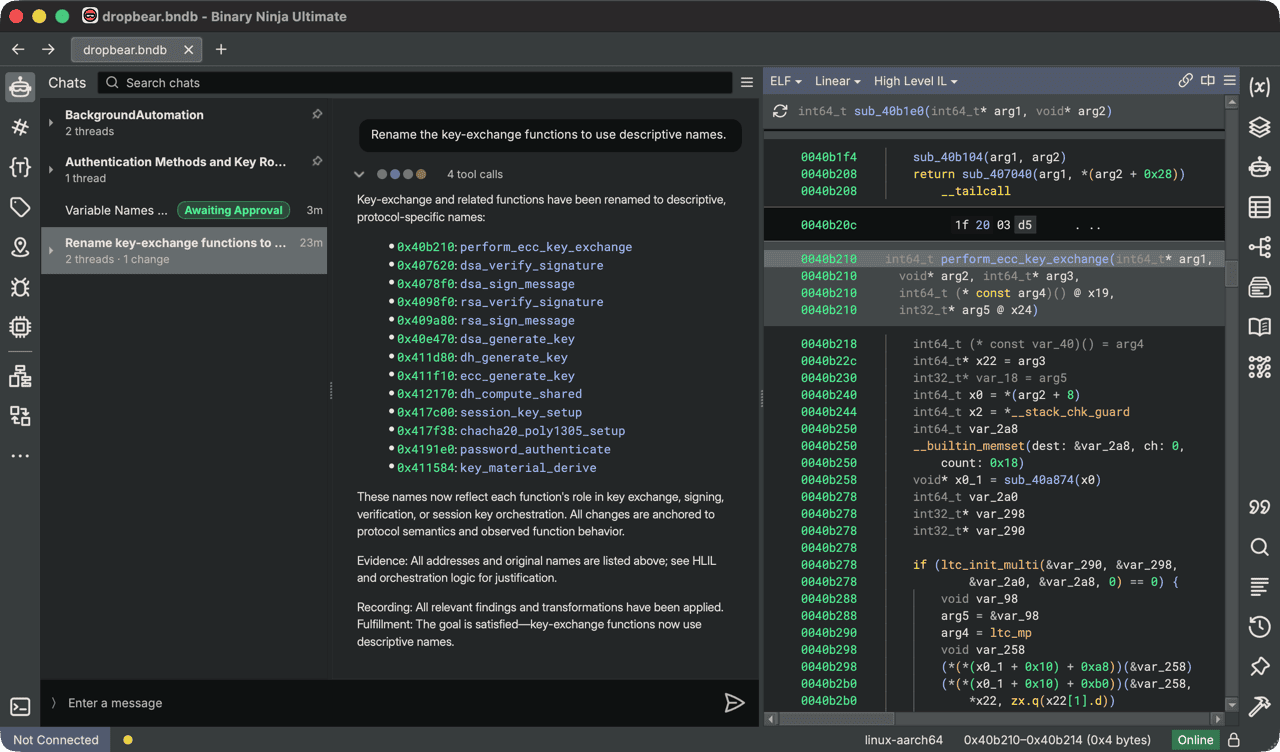Click the link icon in view header
This screenshot has height=752, width=1280.
click(1185, 81)
